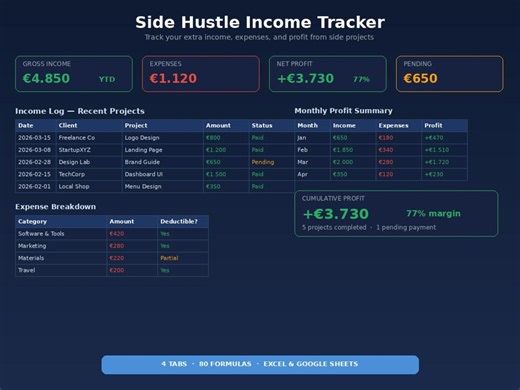Select the '4 TABS · 80 FORMULAS' banner
520x390 pixels.
[x=260, y=364]
